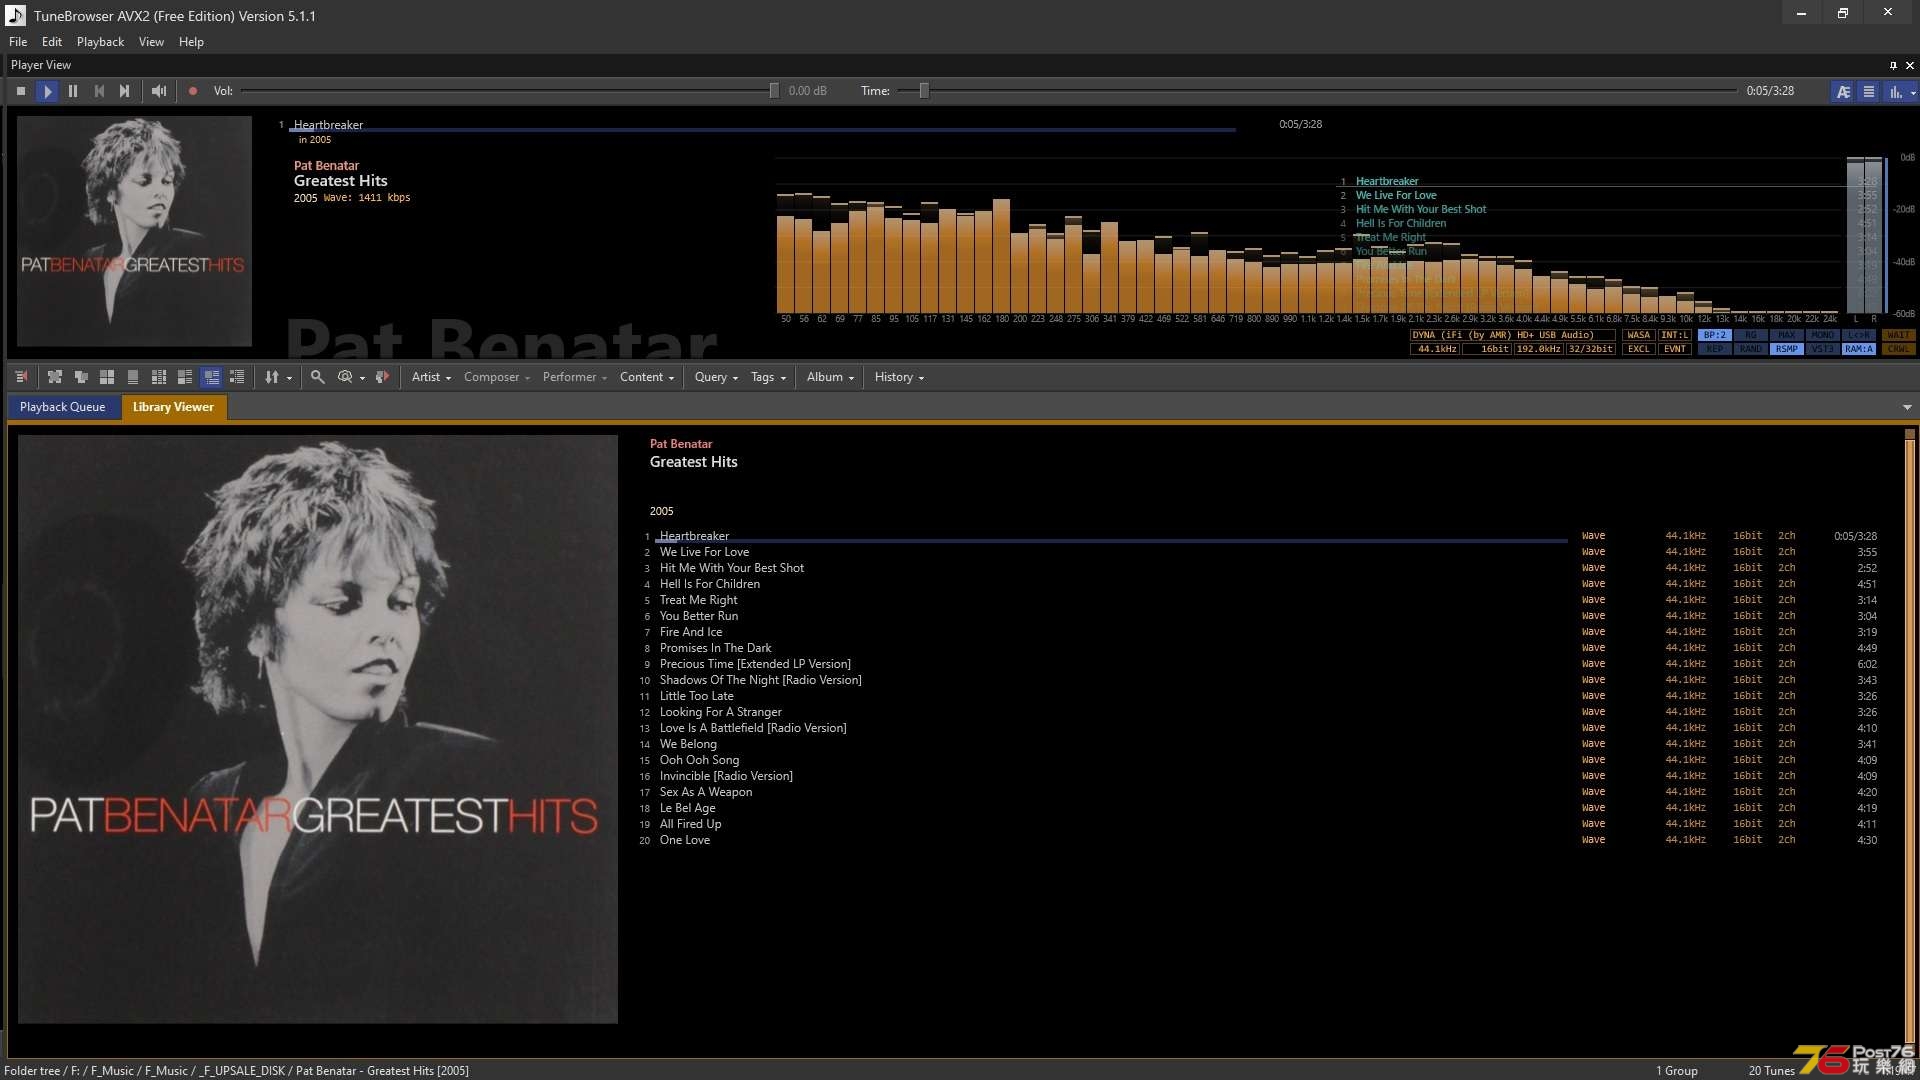Image resolution: width=1920 pixels, height=1080 pixels.
Task: Mute audio with the speaker icon
Action: pyautogui.click(x=159, y=91)
